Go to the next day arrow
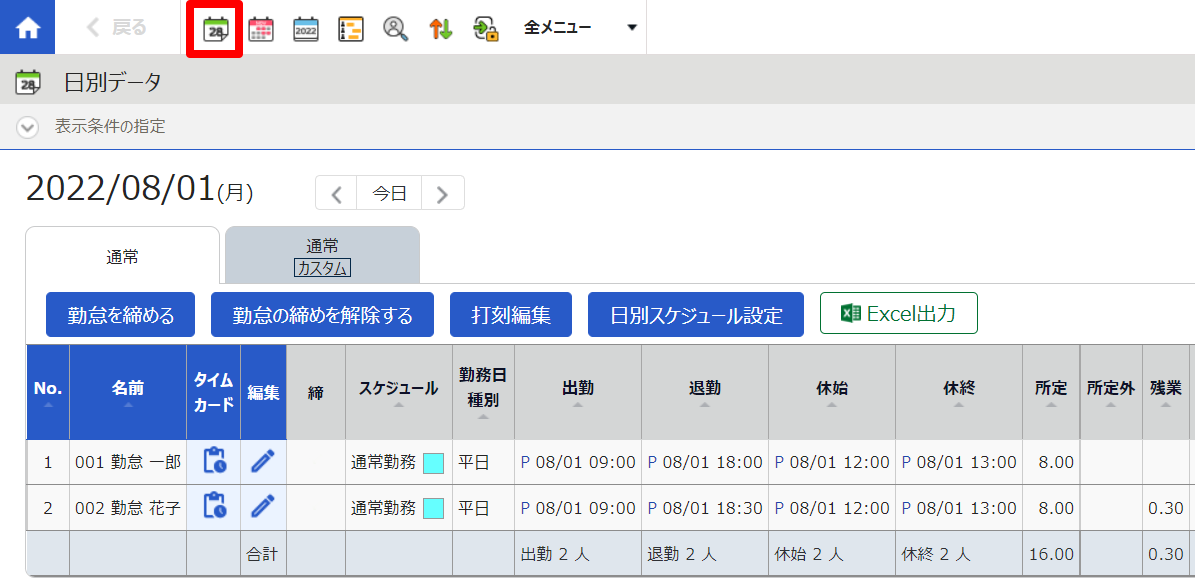 pos(442,193)
